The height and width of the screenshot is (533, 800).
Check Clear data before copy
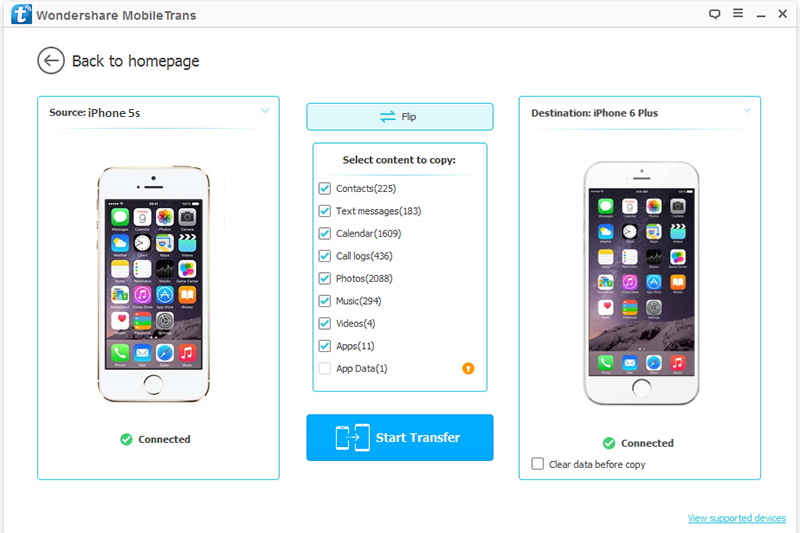click(537, 464)
